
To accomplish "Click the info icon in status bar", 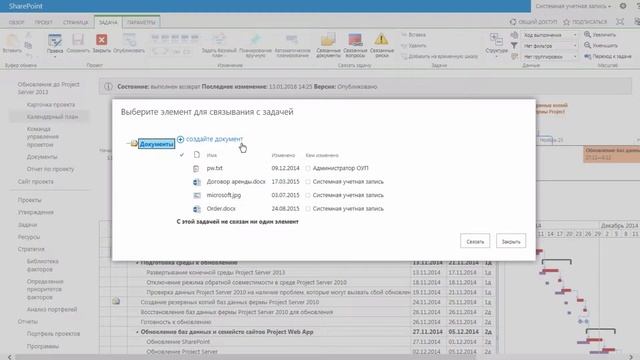I will 108,87.
